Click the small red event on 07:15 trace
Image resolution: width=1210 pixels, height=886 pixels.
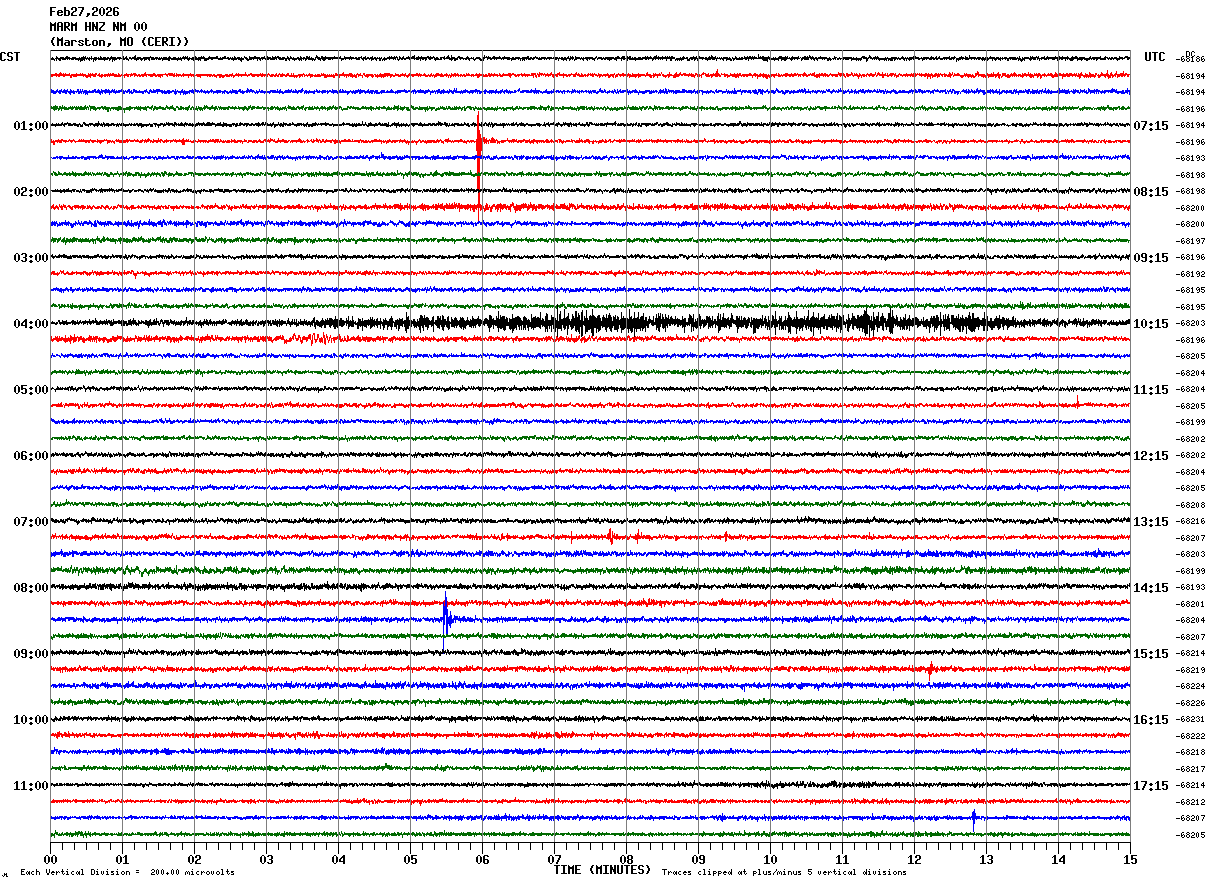click(610, 537)
